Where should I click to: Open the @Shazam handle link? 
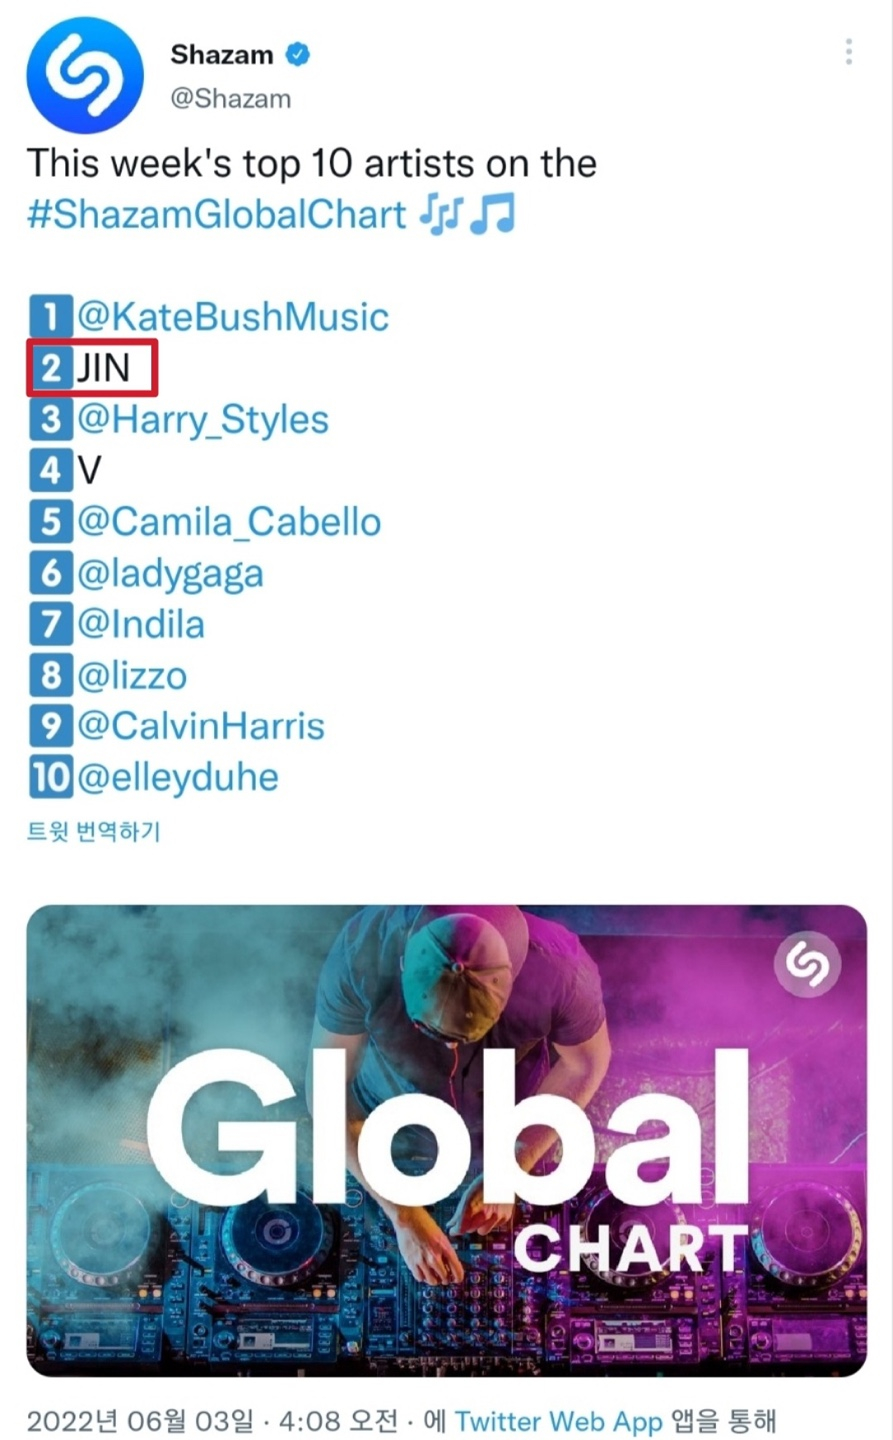pos(230,98)
